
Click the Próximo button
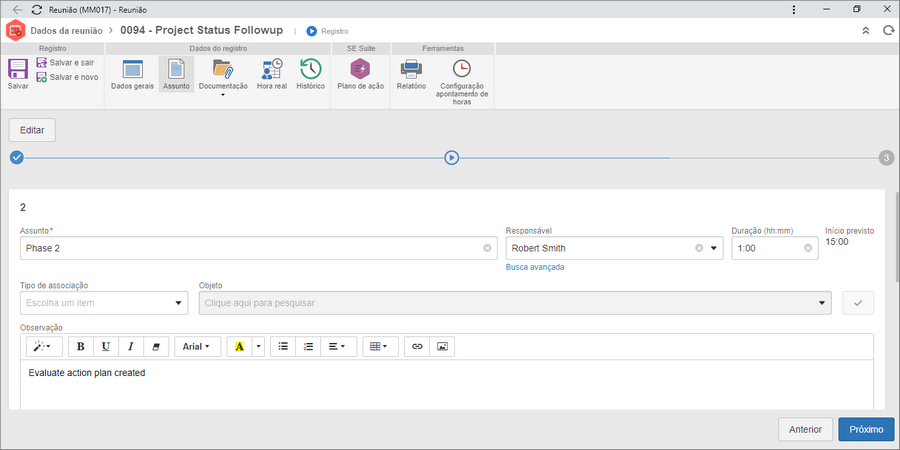(866, 429)
